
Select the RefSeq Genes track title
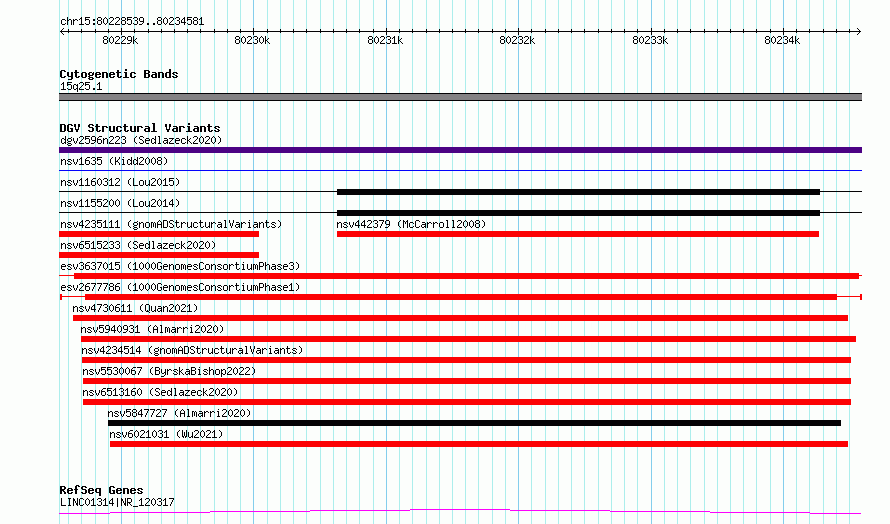coord(101,490)
